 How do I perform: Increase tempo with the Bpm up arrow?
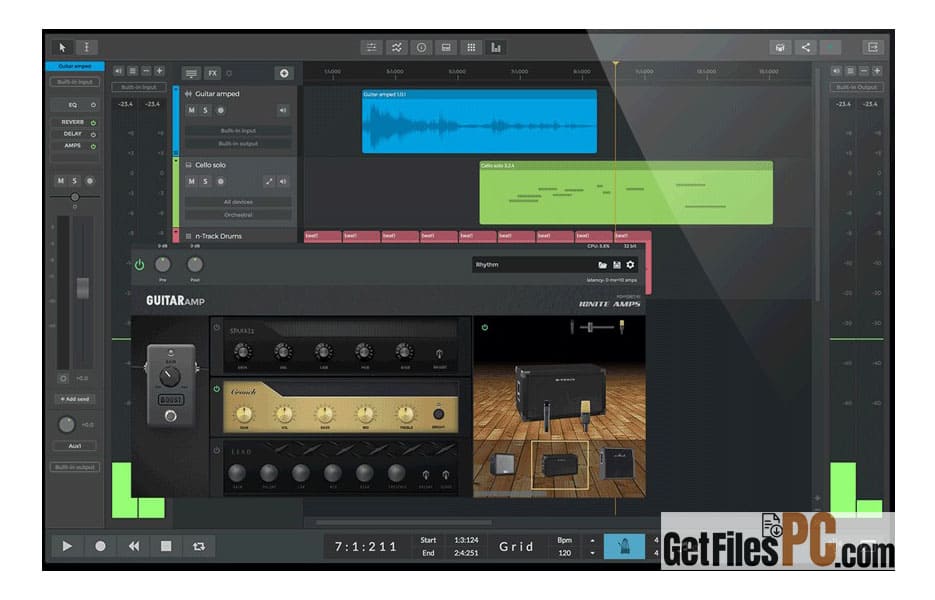pyautogui.click(x=592, y=540)
